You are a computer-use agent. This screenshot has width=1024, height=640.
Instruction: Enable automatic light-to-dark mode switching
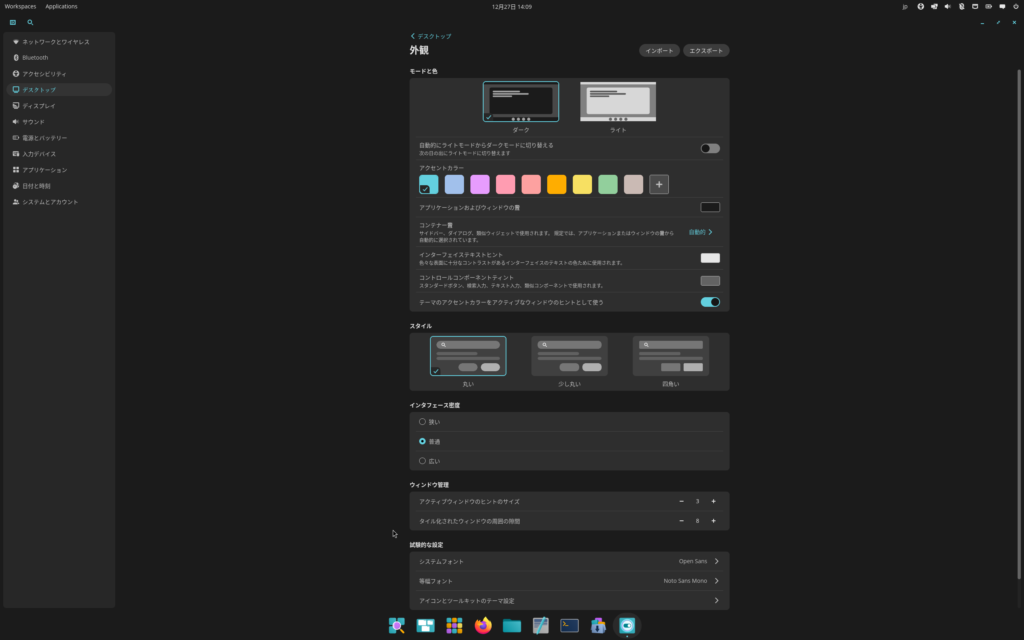(710, 148)
